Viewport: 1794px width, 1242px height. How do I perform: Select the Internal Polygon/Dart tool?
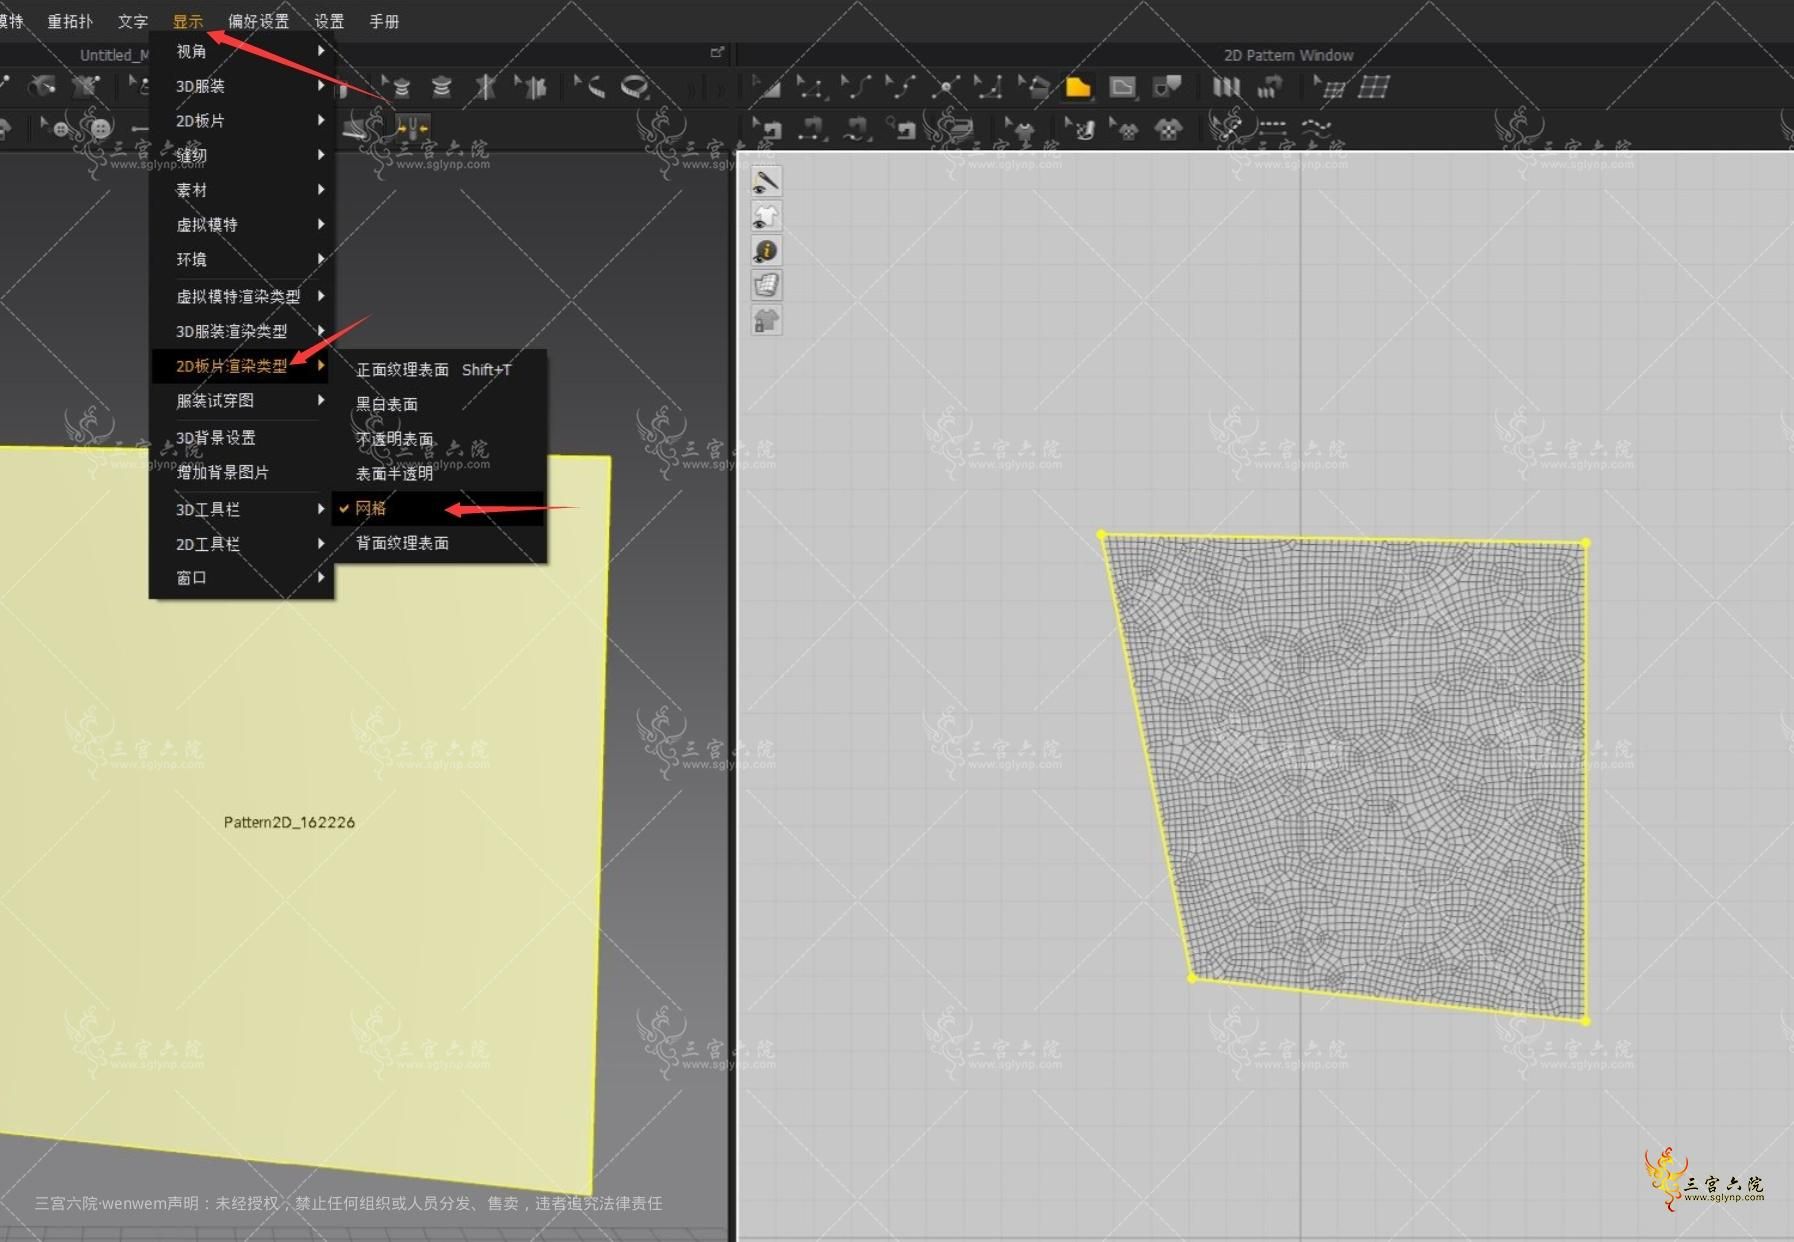1166,87
